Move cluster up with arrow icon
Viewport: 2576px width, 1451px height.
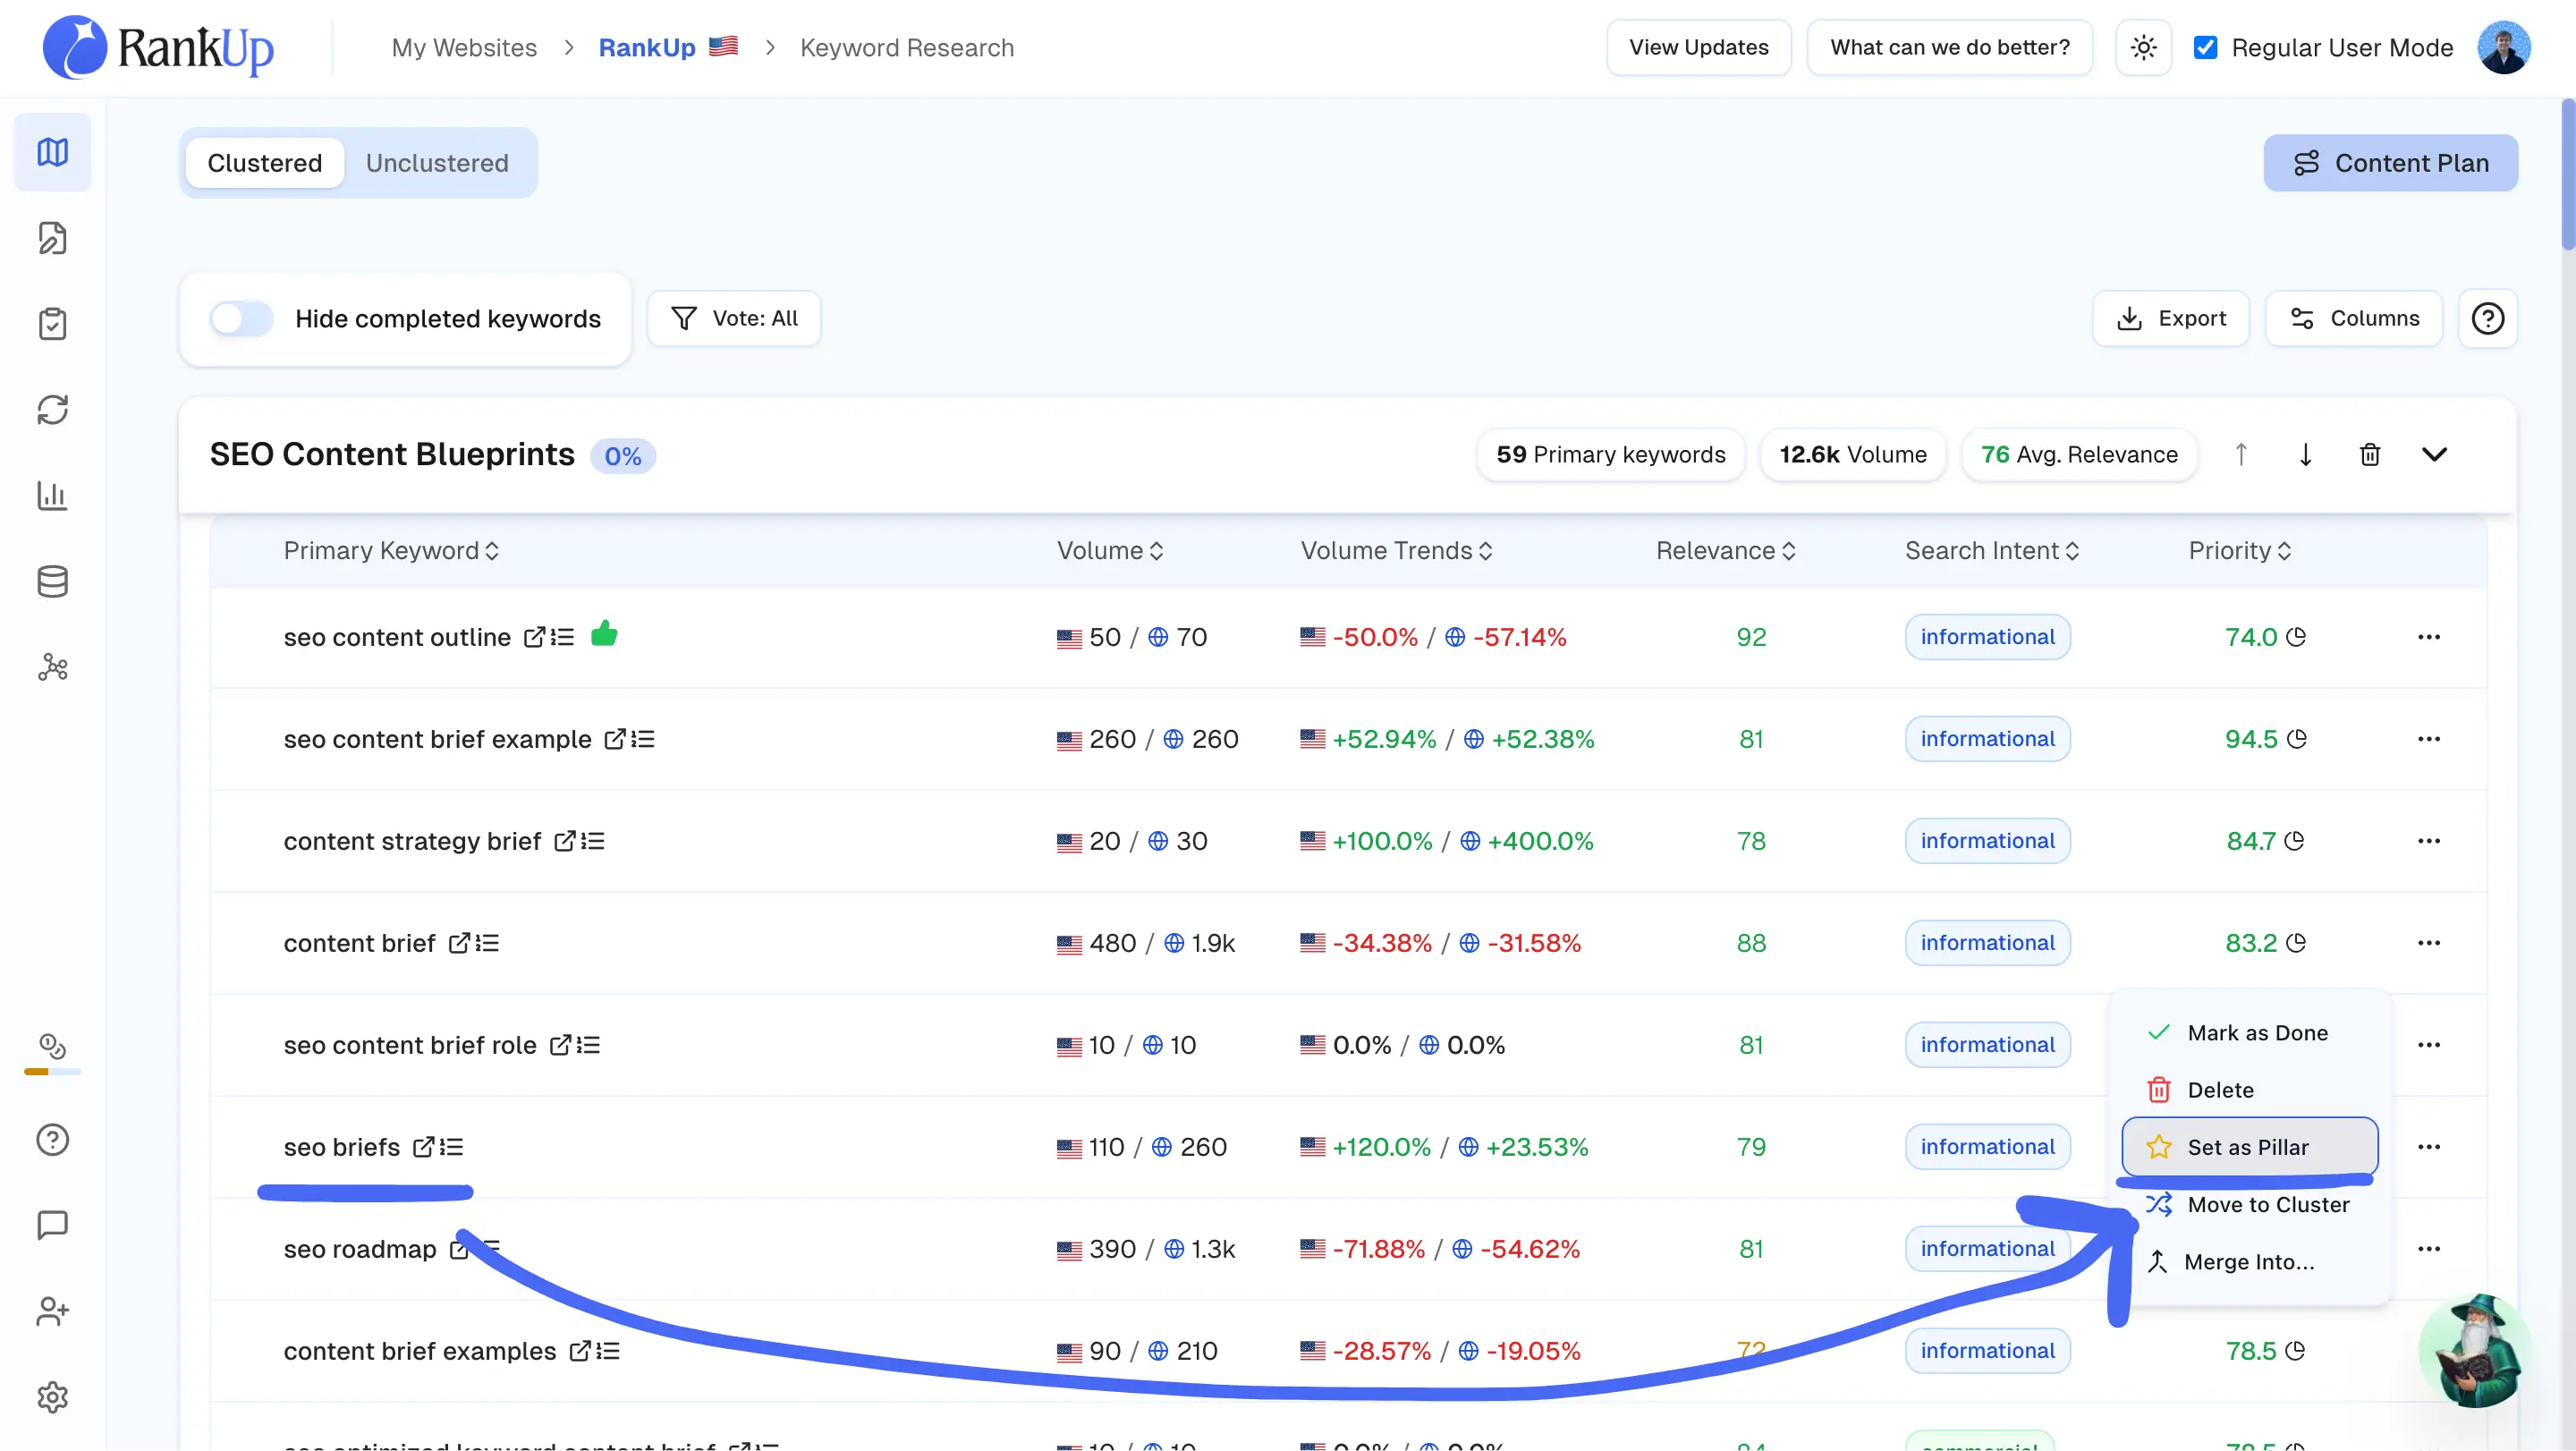pyautogui.click(x=2241, y=455)
